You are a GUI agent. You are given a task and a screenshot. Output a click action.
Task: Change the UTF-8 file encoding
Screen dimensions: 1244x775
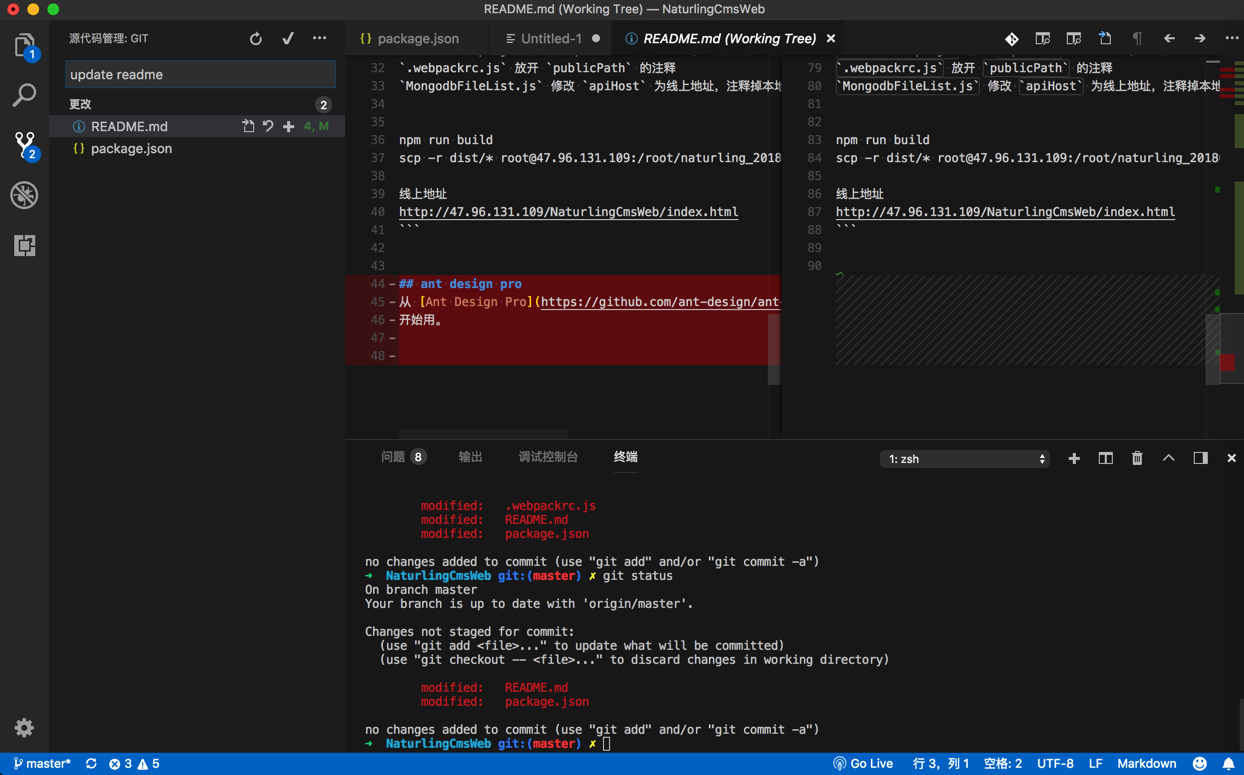[x=1055, y=764]
